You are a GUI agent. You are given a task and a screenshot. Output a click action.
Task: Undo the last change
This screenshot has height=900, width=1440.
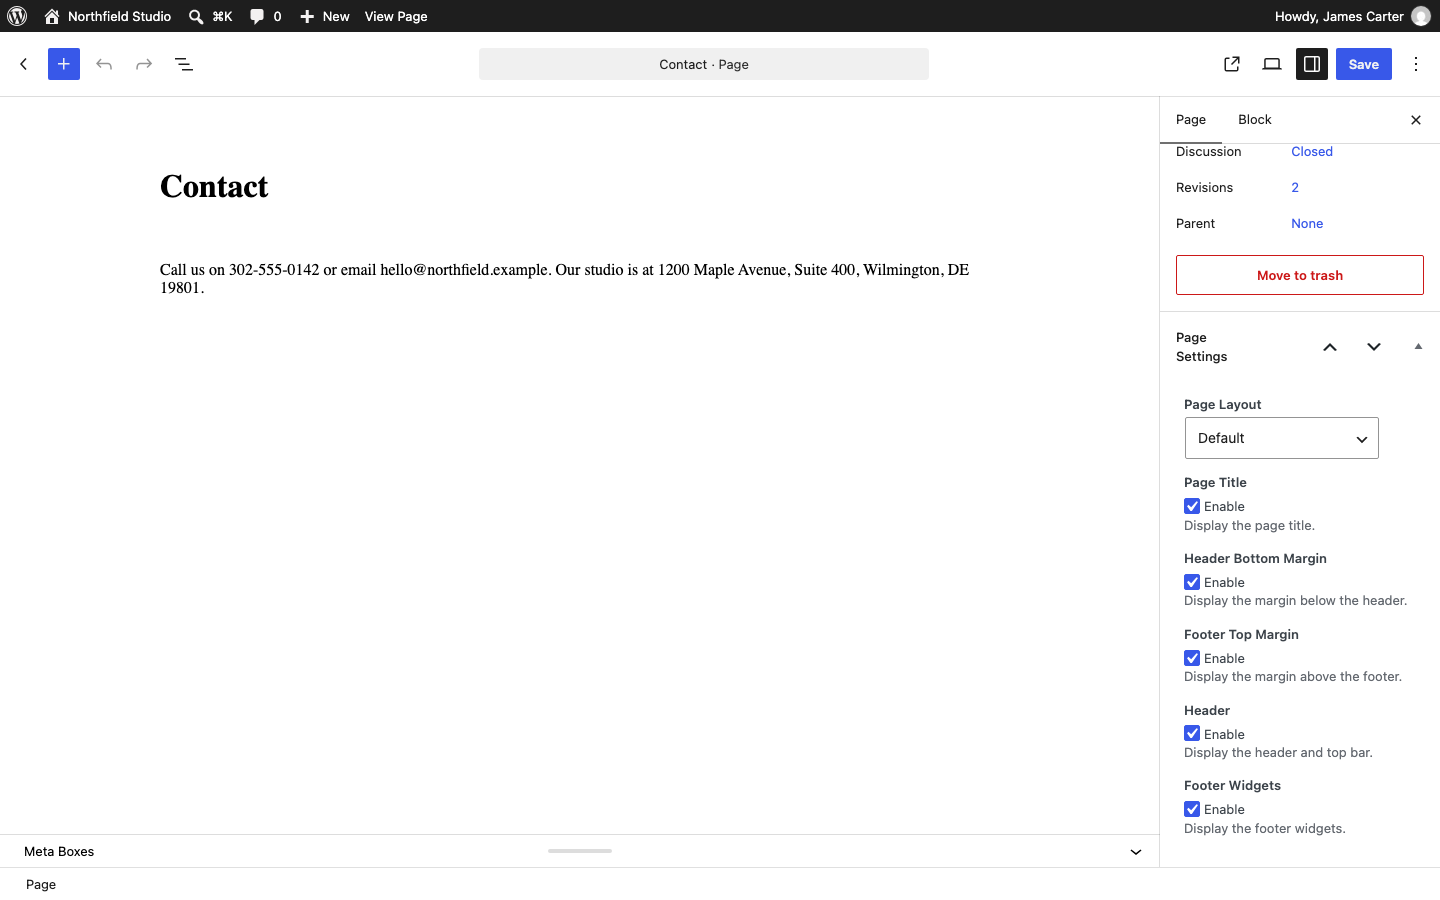104,64
